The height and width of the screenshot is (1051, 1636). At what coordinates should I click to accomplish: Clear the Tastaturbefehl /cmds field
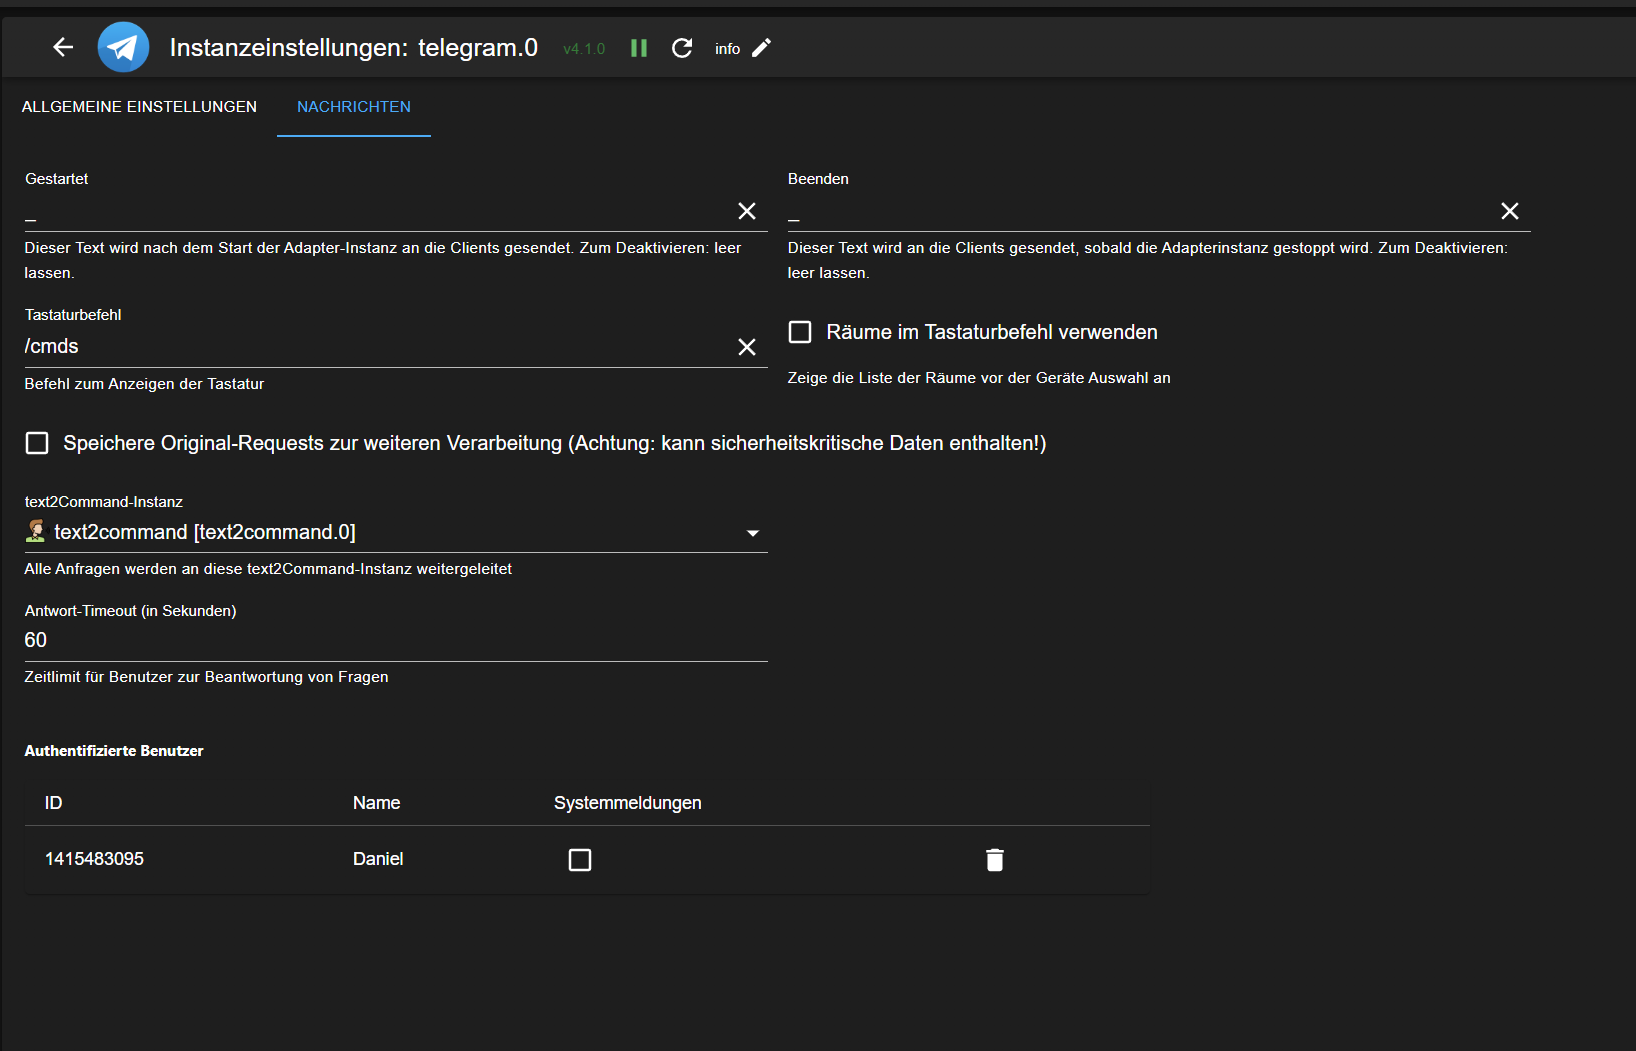coord(747,347)
